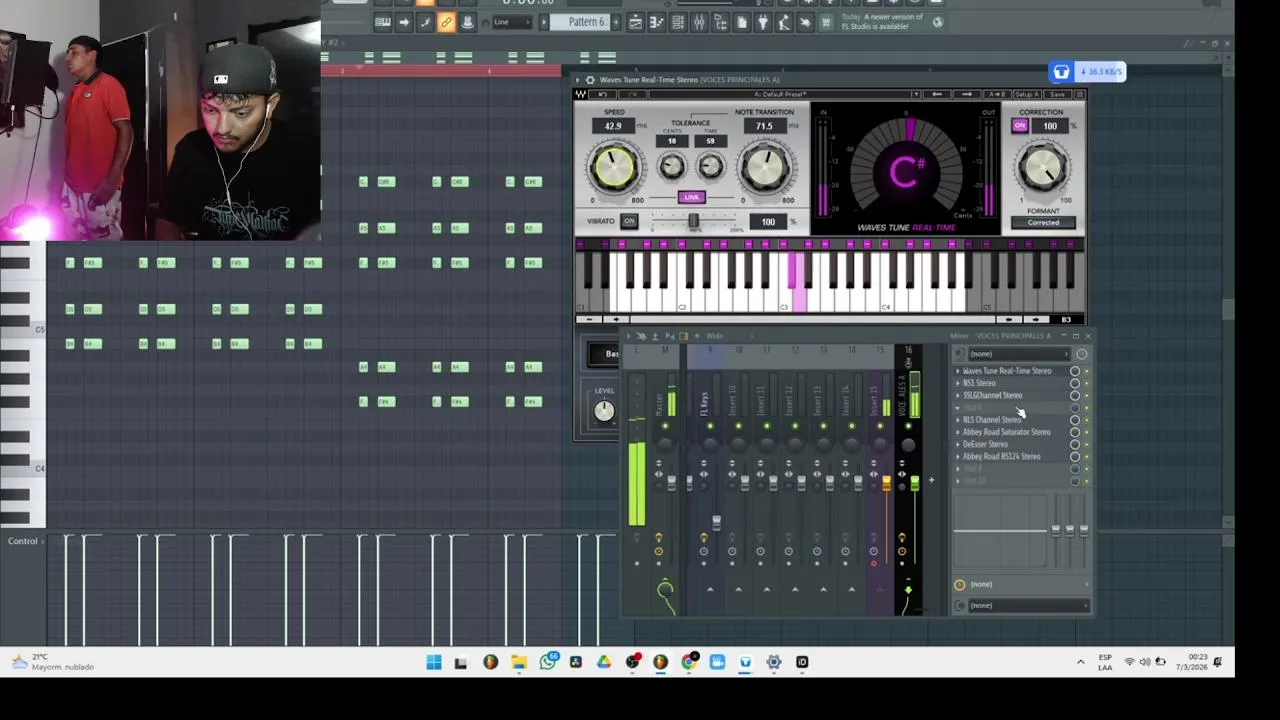Click the globe icon beside update notice

938,22
